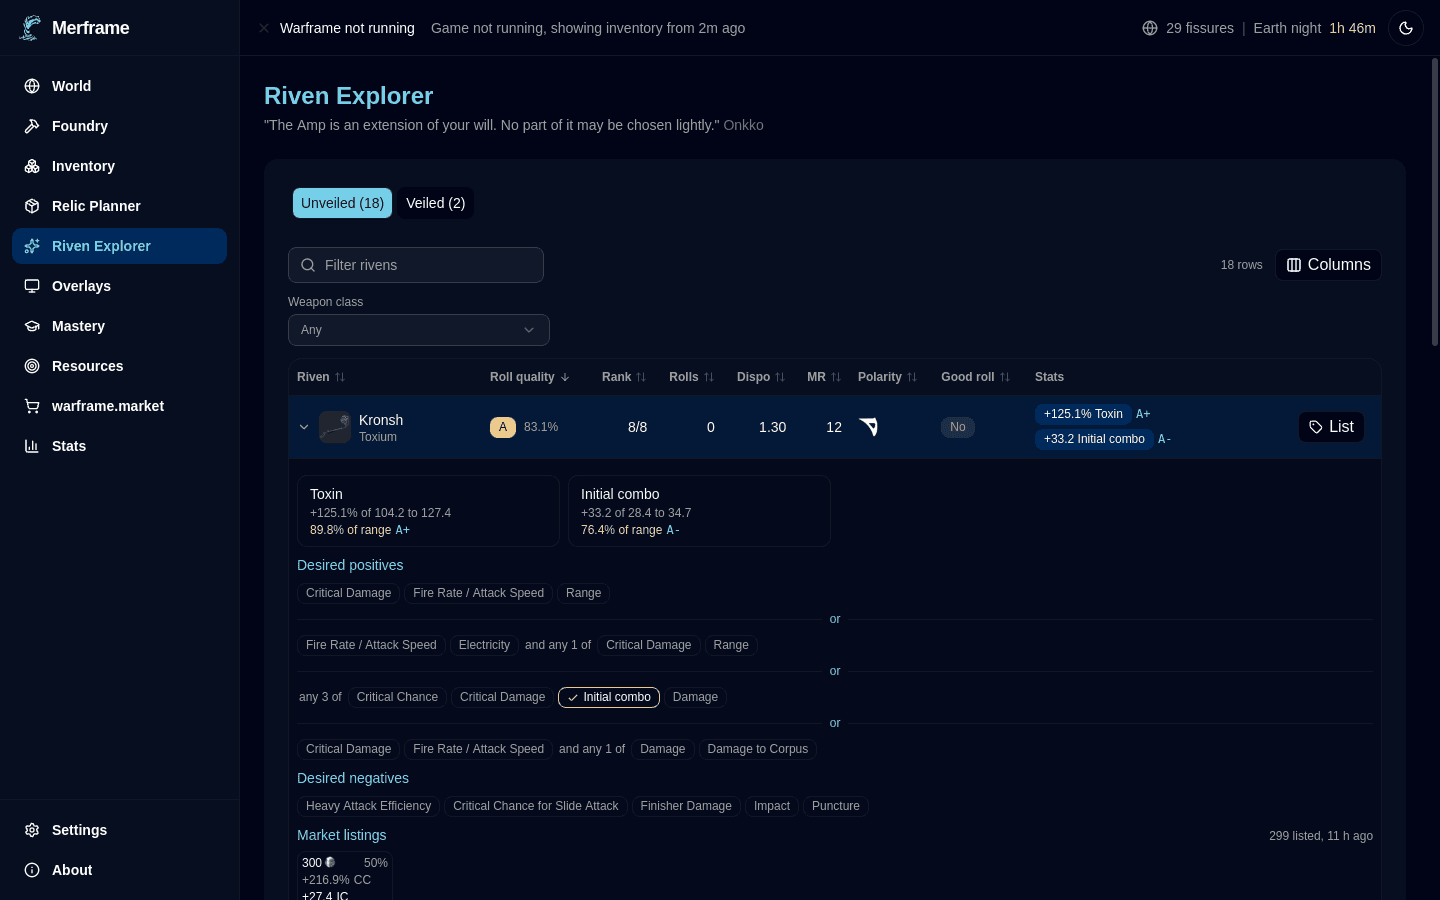Sort table by Riven column

(321, 377)
